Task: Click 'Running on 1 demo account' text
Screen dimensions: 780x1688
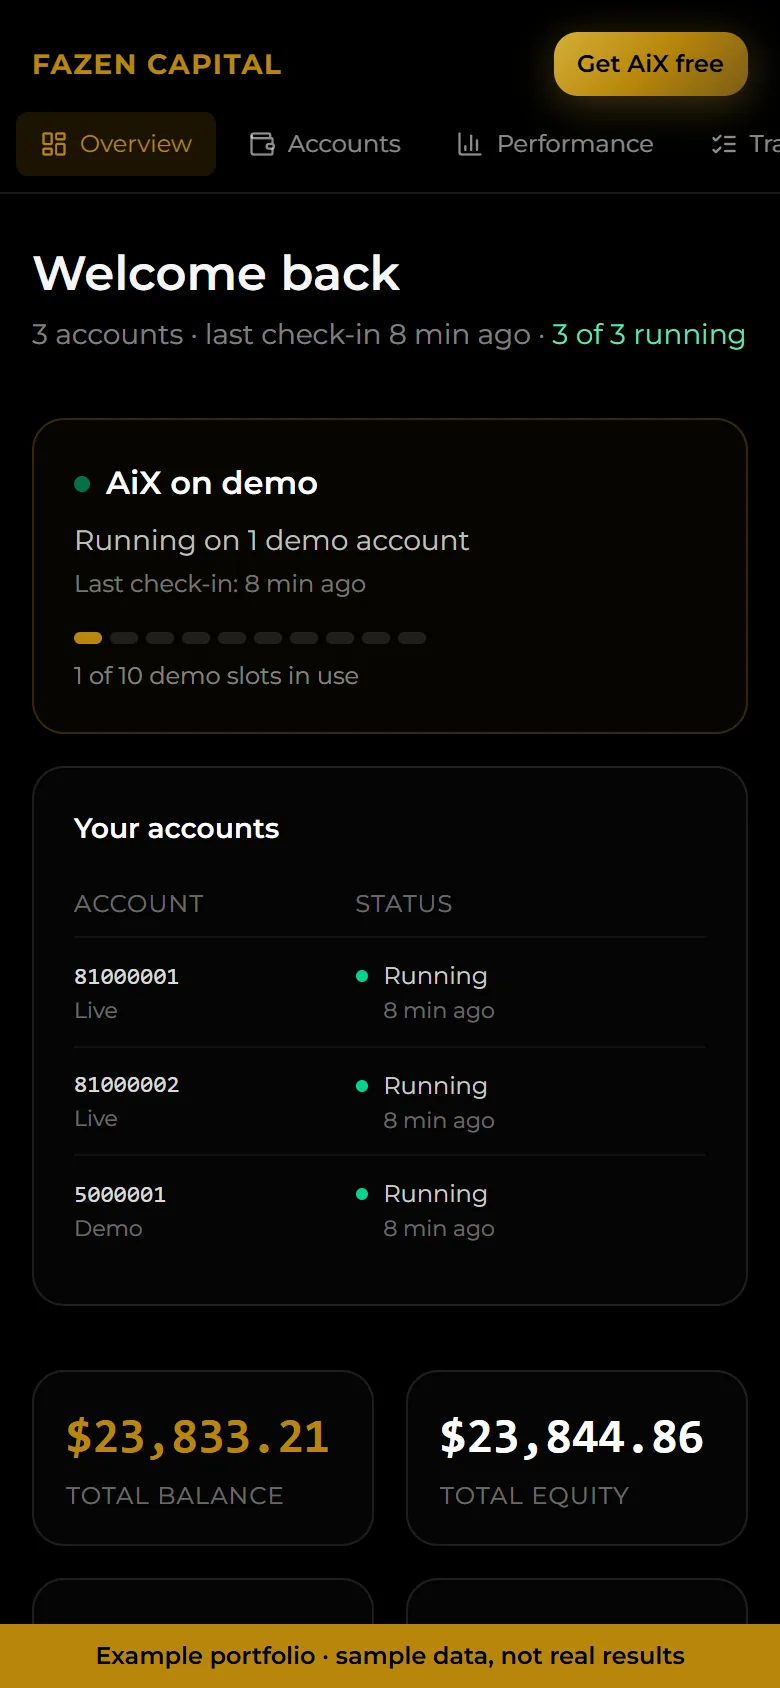Action: pos(272,540)
